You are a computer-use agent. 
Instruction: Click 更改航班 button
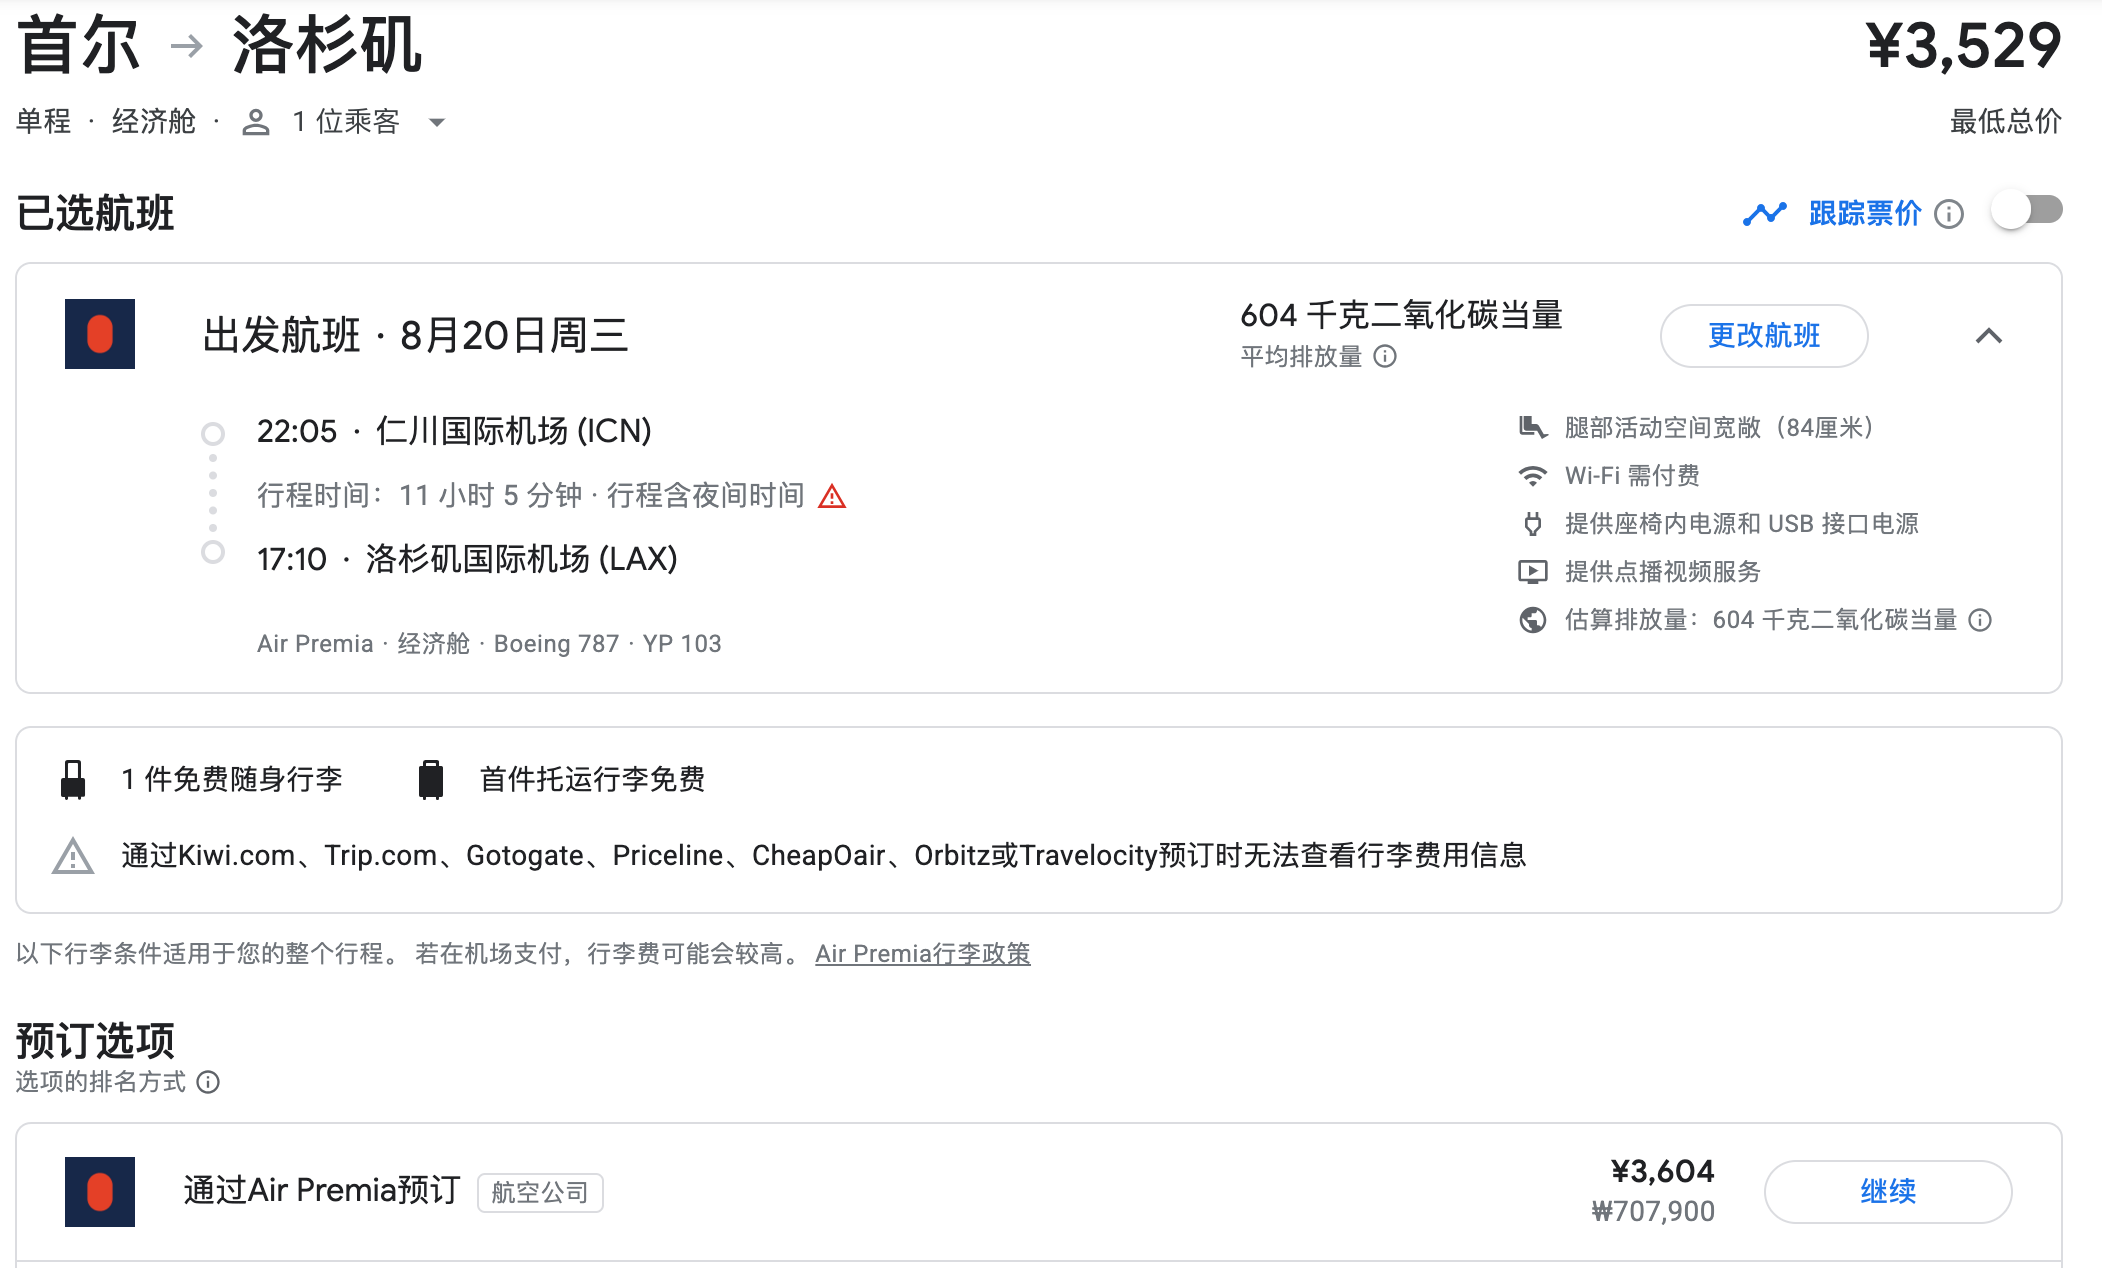point(1763,336)
